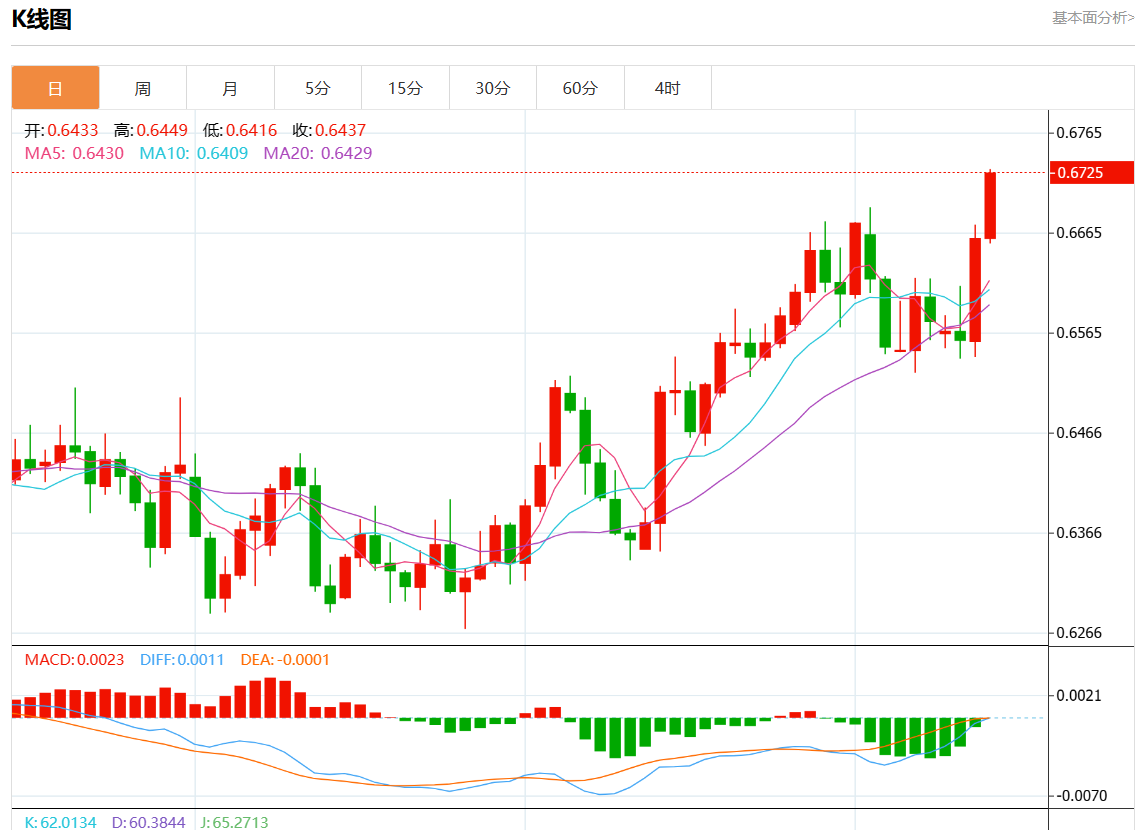Switch to the 周 weekly tab
Screen dimensions: 1137x830
tap(143, 88)
